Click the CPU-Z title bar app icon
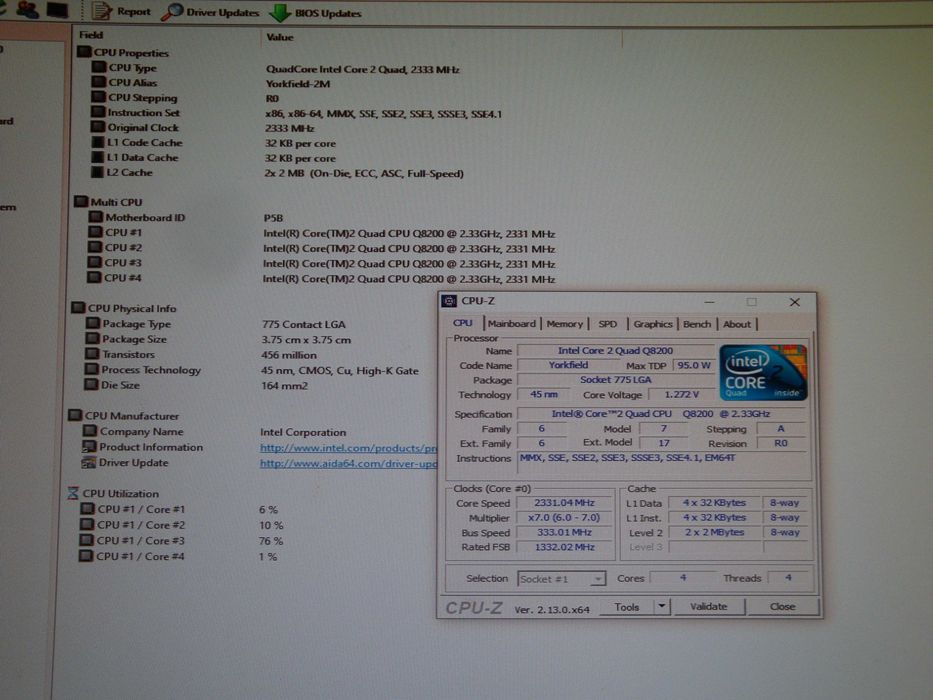Viewport: 933px width, 700px height. (450, 301)
